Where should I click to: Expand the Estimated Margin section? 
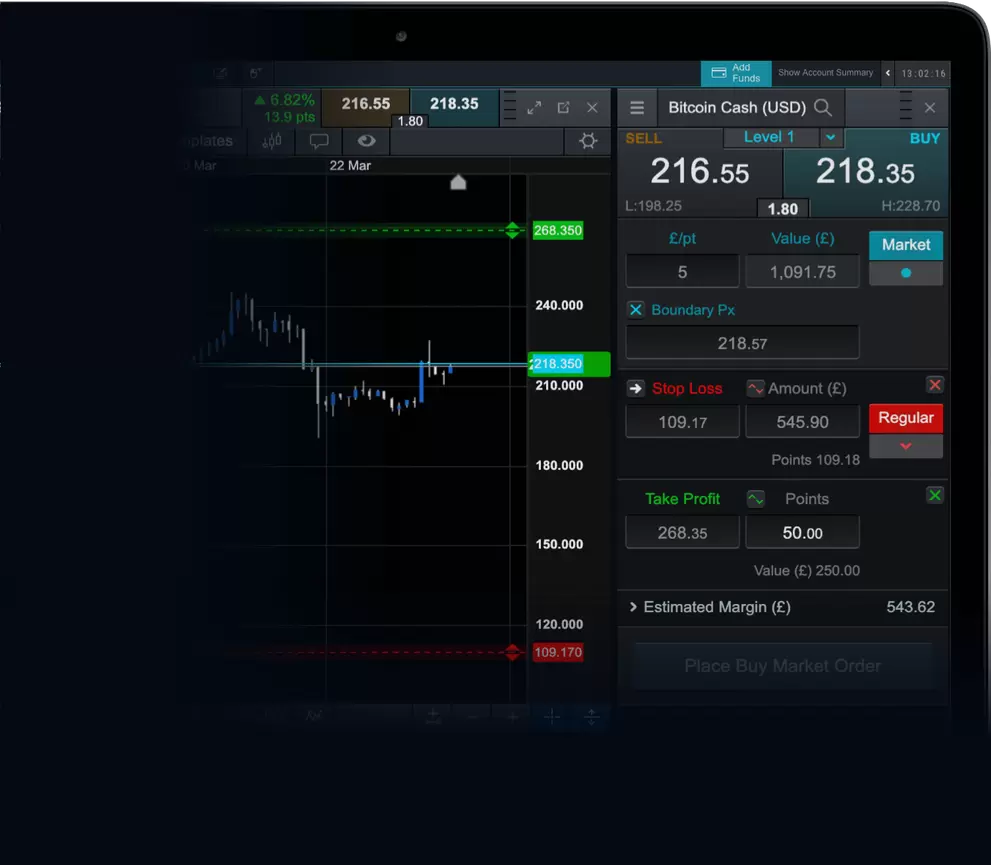pos(634,607)
